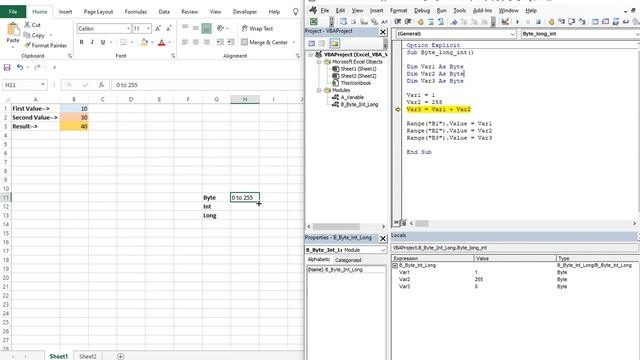
Task: Click the Orientation text-angle icon
Action: tap(221, 28)
